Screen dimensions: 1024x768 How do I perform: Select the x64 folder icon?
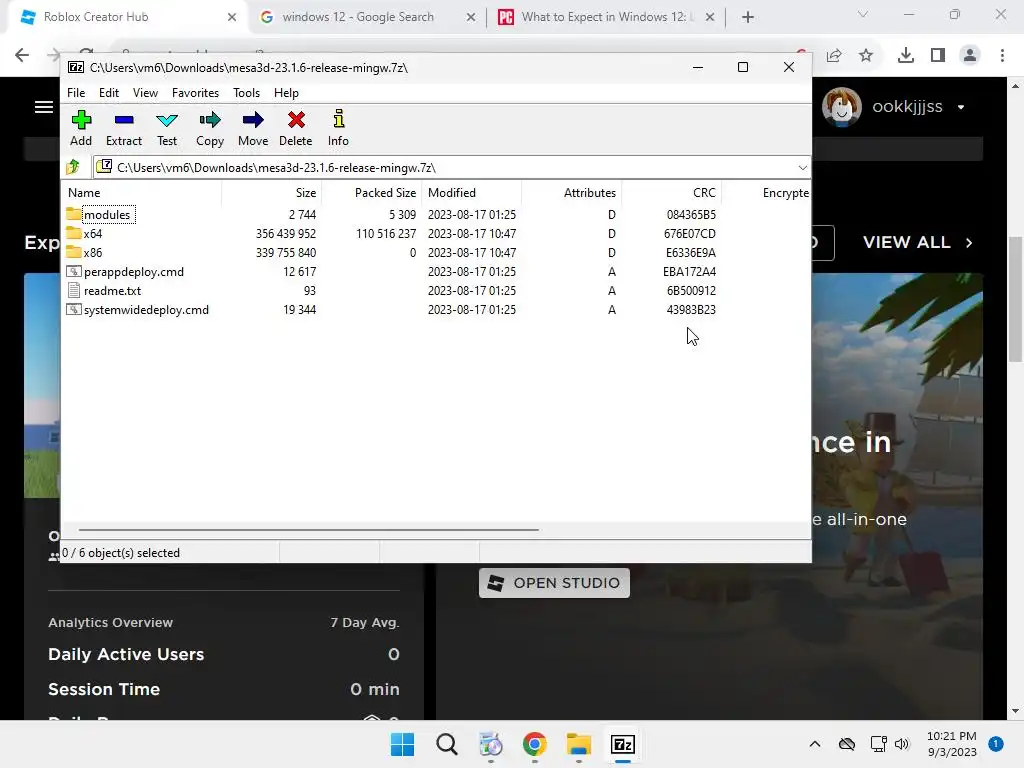[74, 233]
